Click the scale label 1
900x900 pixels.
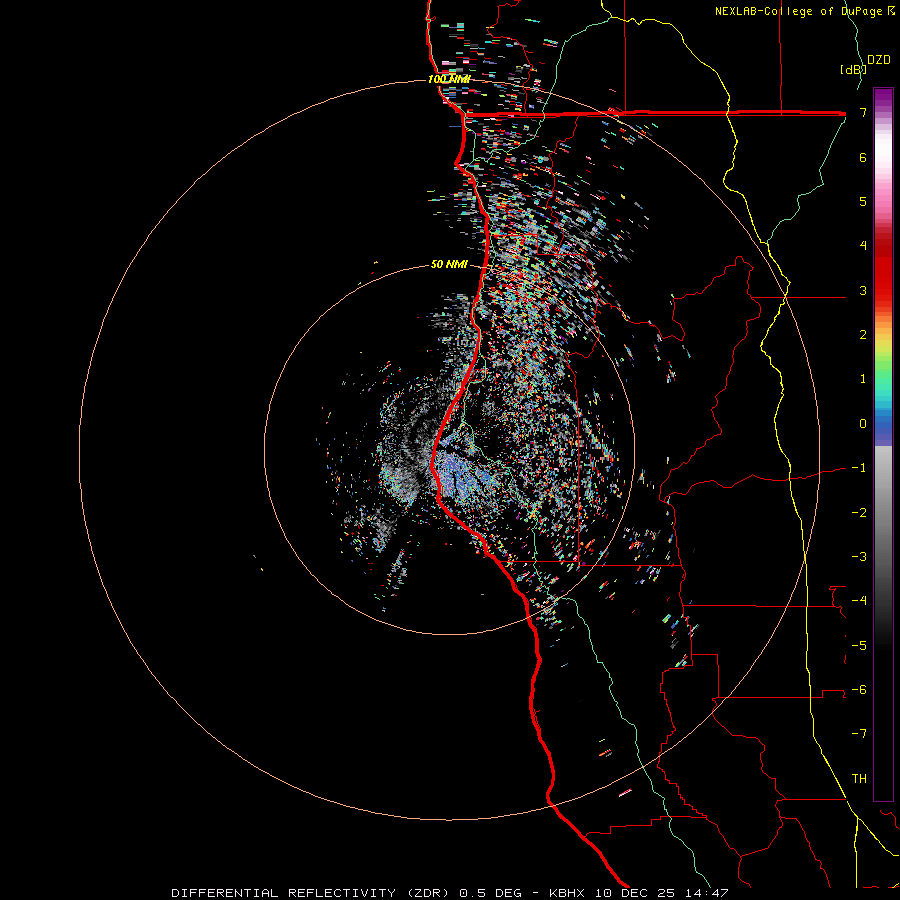863,379
